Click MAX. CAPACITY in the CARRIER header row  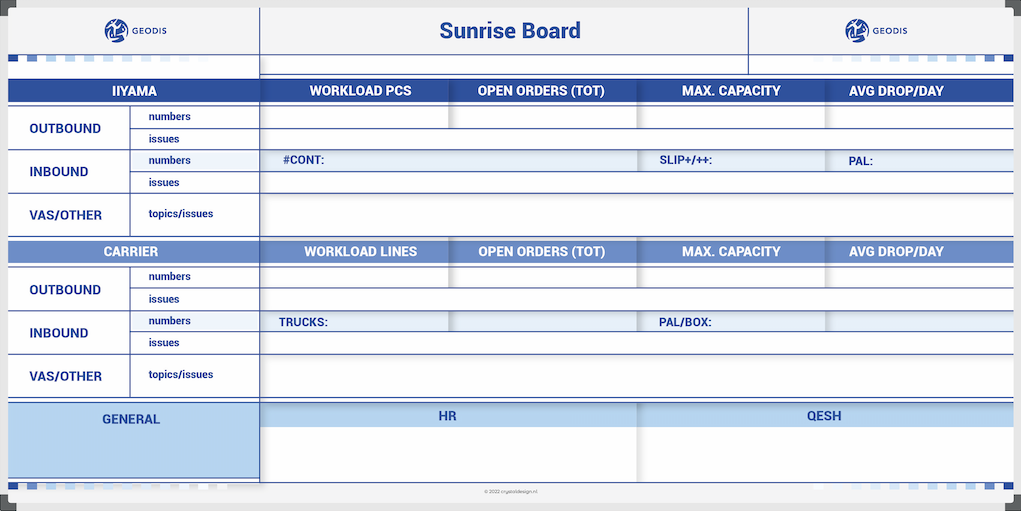(731, 251)
